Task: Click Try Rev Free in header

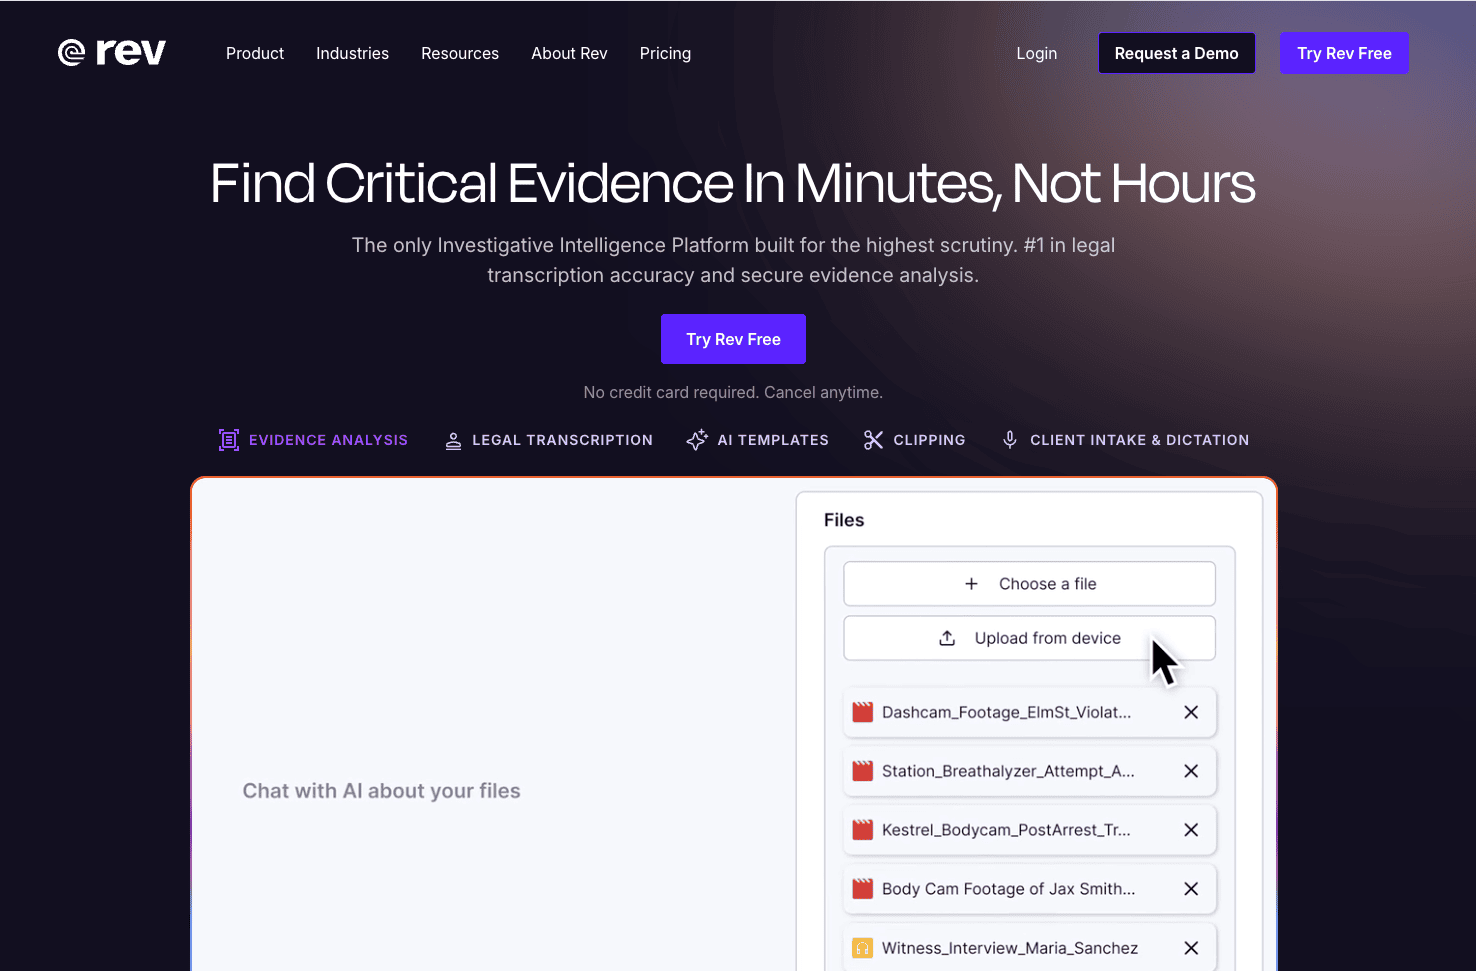Action: click(1344, 53)
